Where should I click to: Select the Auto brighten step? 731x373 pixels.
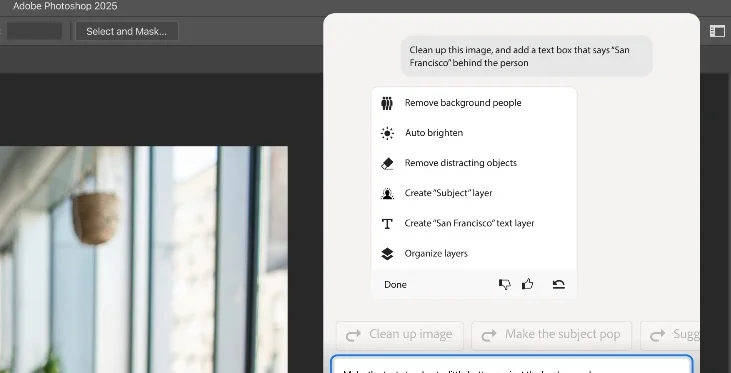474,133
